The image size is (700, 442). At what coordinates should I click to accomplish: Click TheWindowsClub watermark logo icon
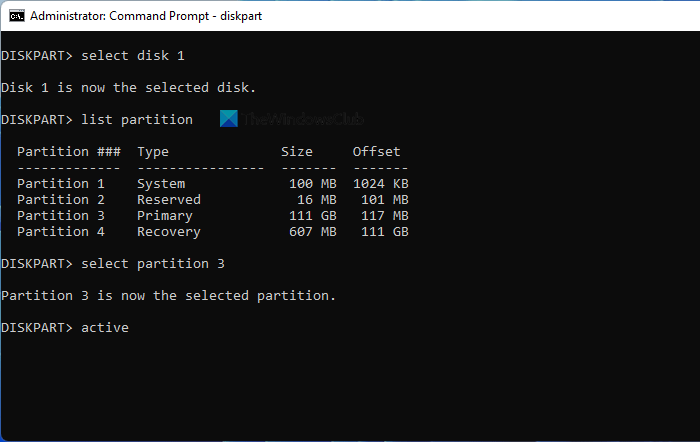coord(229,119)
